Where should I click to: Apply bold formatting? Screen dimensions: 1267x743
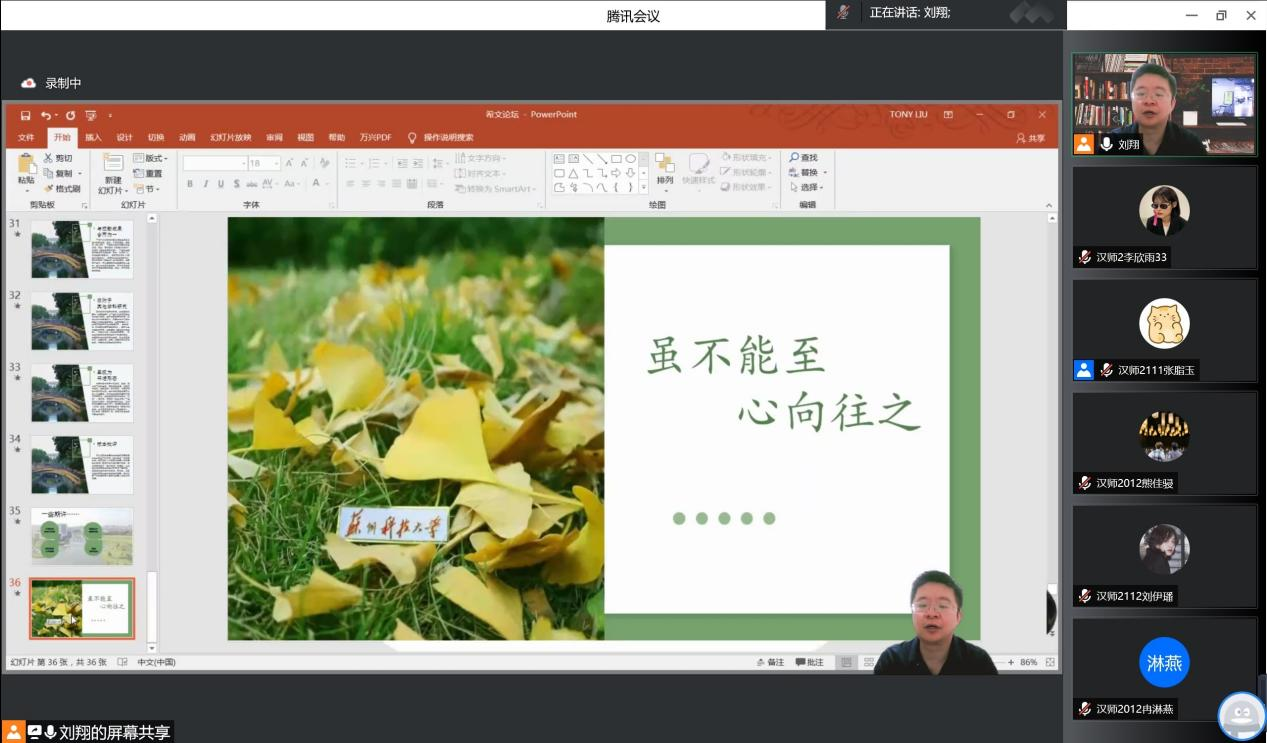pos(191,184)
